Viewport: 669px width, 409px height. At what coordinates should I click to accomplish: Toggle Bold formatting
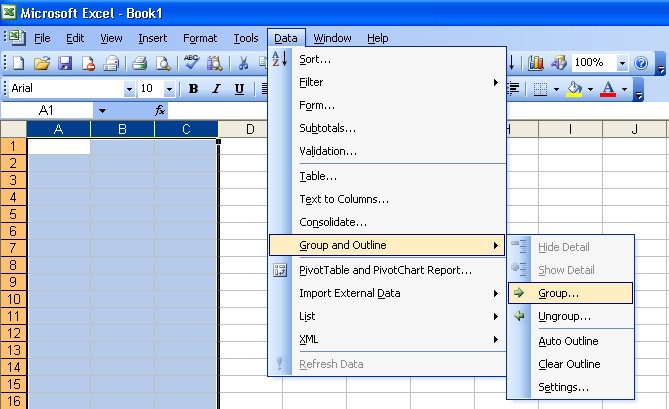pos(193,89)
